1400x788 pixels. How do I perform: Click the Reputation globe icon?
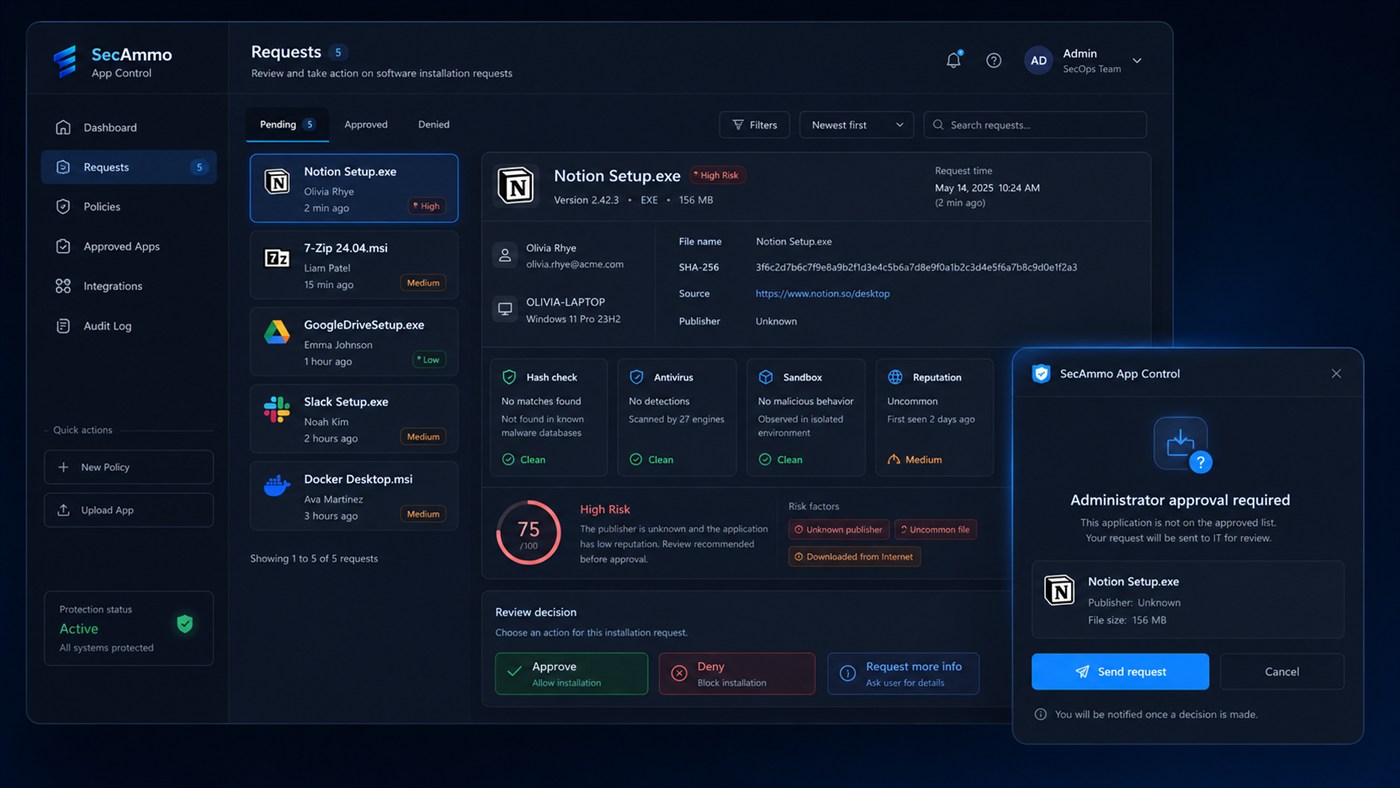point(895,377)
